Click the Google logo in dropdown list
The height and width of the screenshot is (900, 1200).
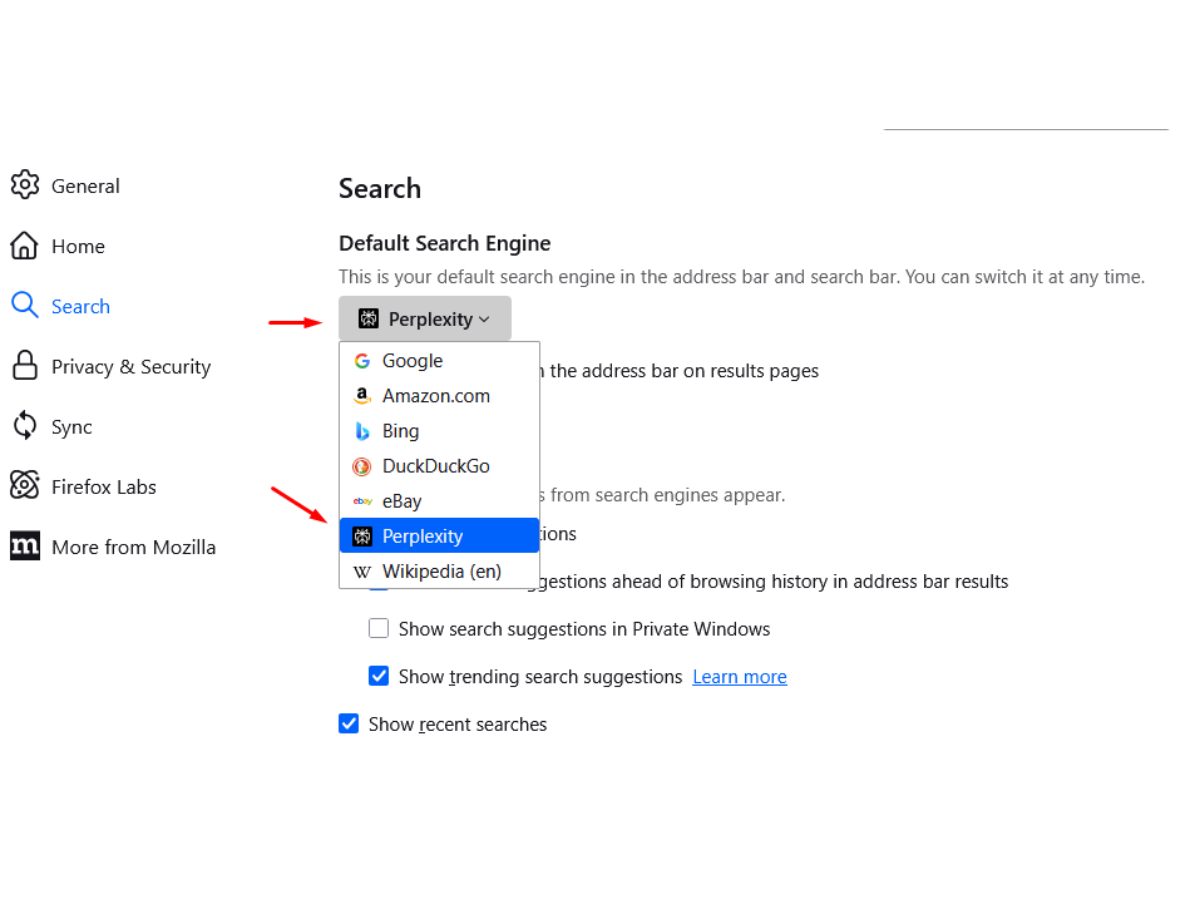tap(362, 361)
